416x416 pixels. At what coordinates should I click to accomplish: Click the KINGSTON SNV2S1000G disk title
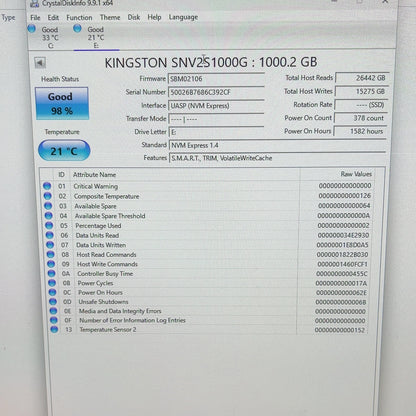[x=211, y=63]
